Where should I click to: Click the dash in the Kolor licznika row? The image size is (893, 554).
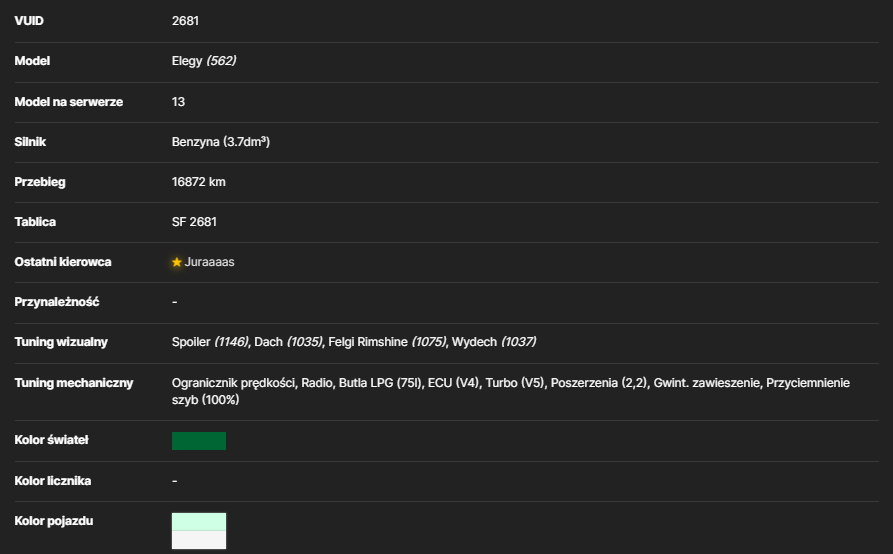click(175, 481)
